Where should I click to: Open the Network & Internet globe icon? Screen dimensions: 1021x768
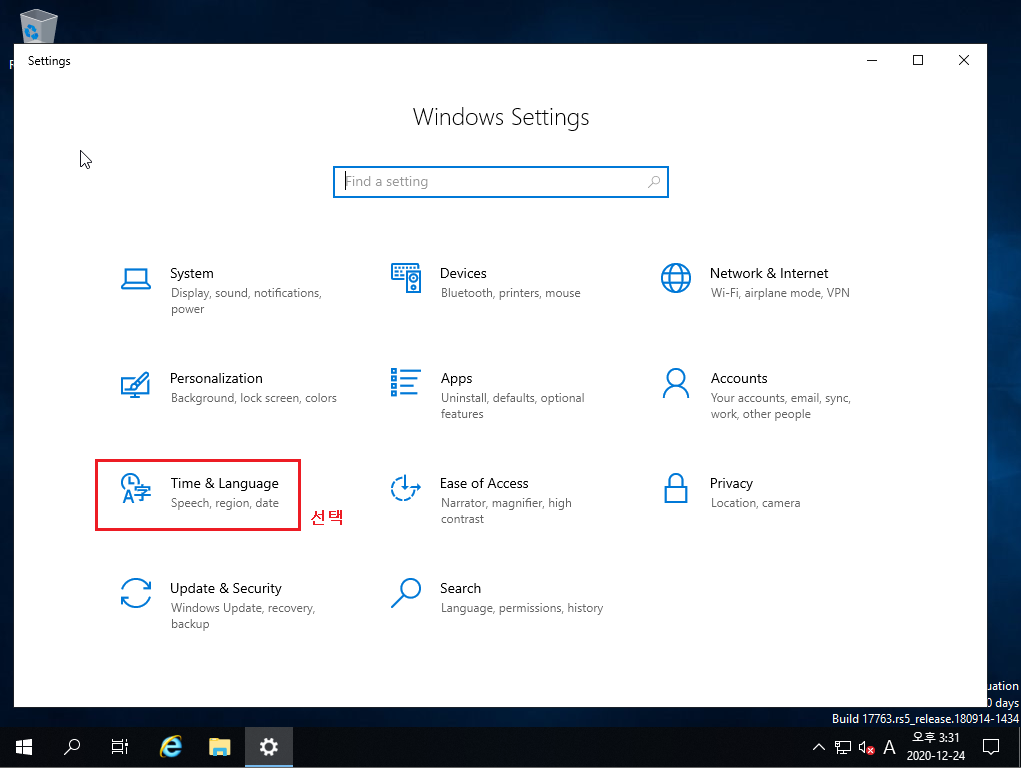point(676,278)
